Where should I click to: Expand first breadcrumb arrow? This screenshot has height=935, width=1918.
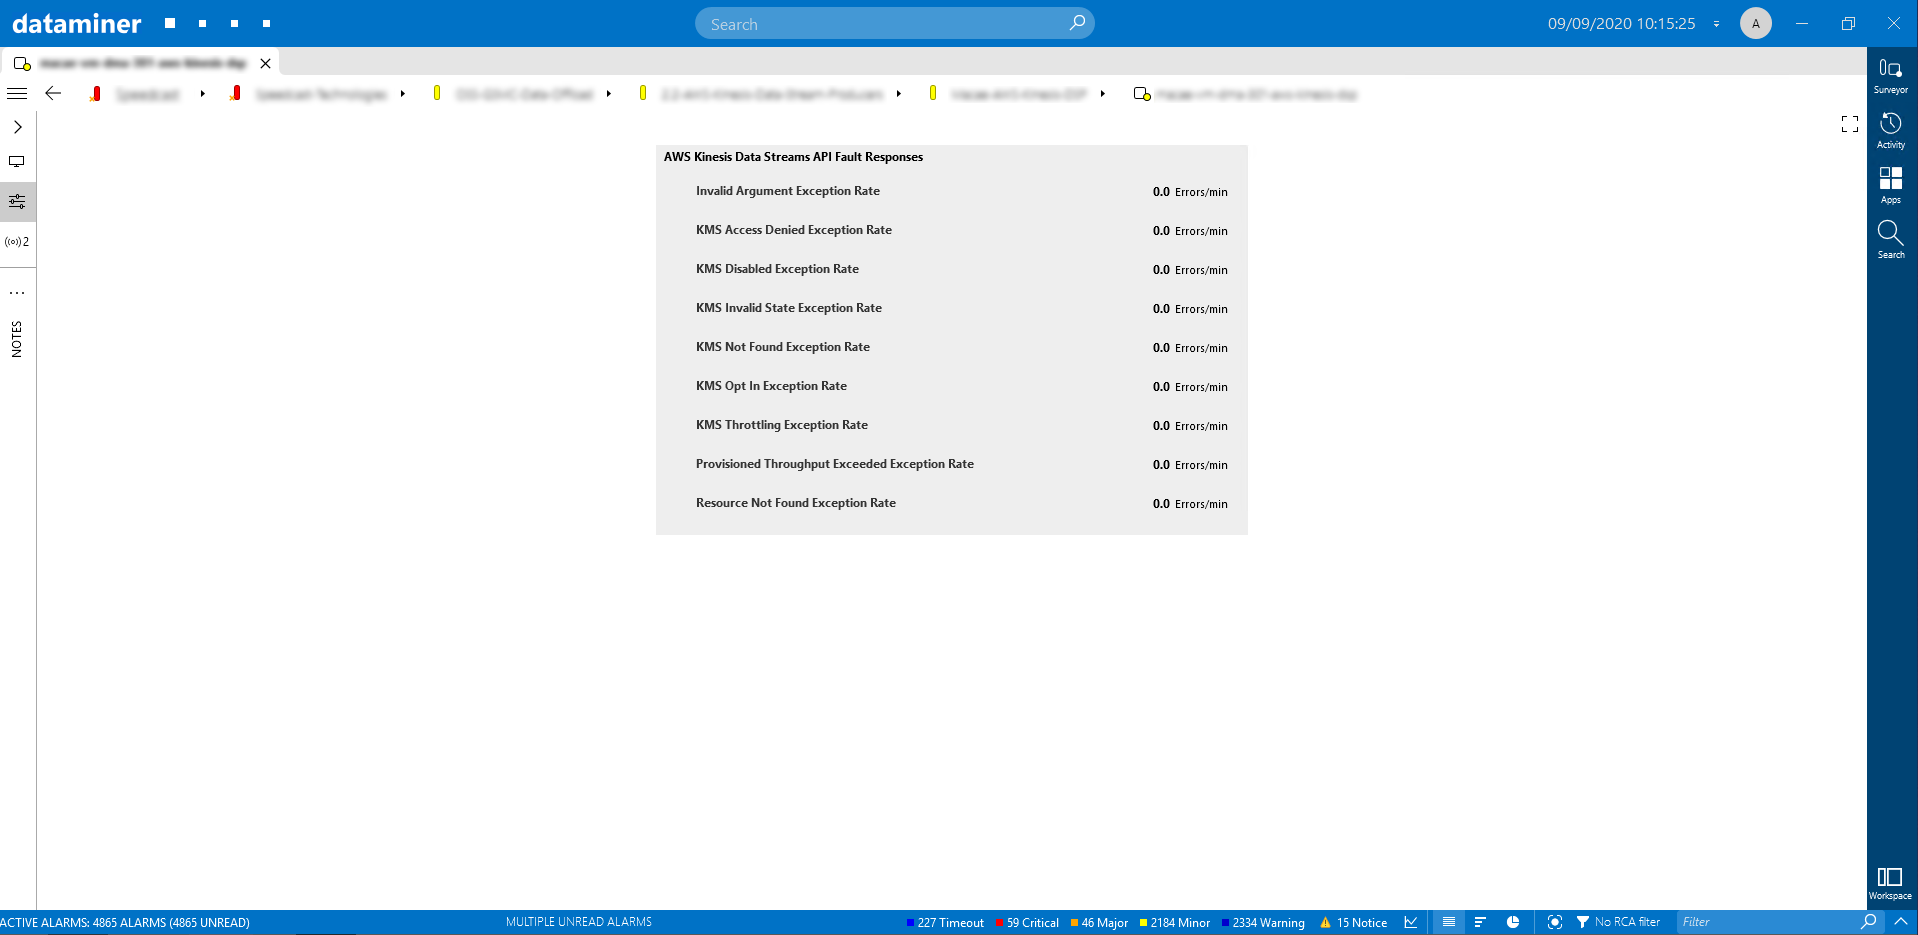(x=202, y=94)
